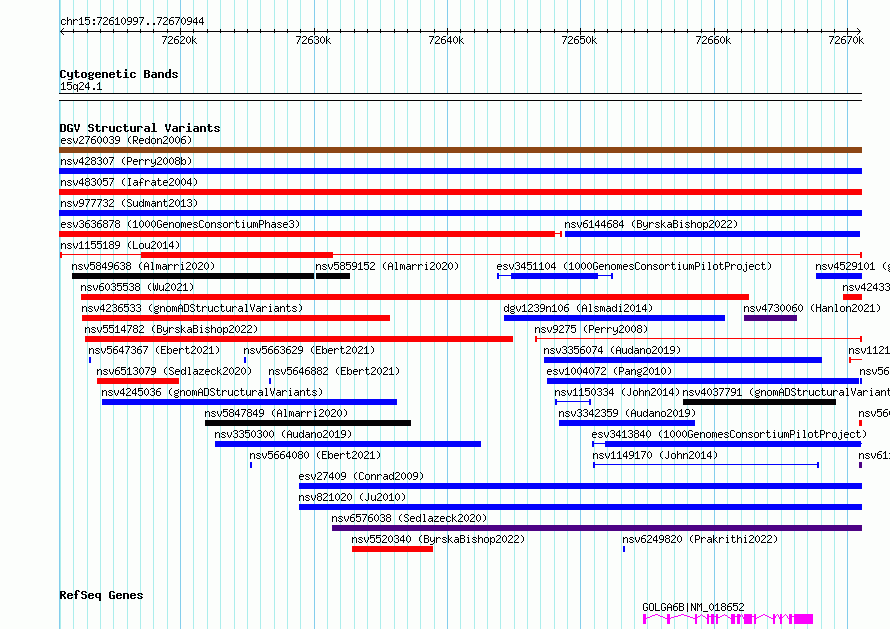Open the GOLGA6B|NM_018652 gene label
Screen dimensions: 890x629
(x=693, y=607)
